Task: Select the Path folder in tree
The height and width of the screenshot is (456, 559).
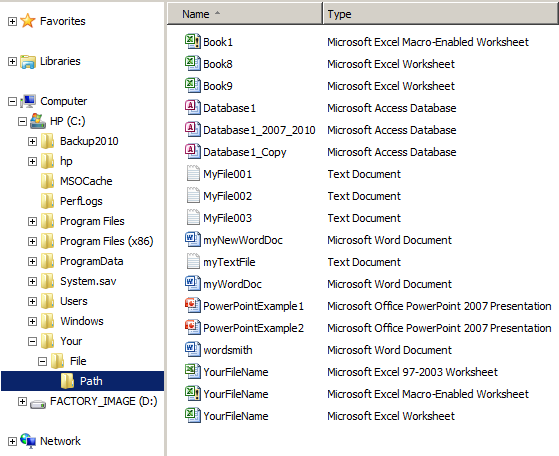Action: click(83, 381)
